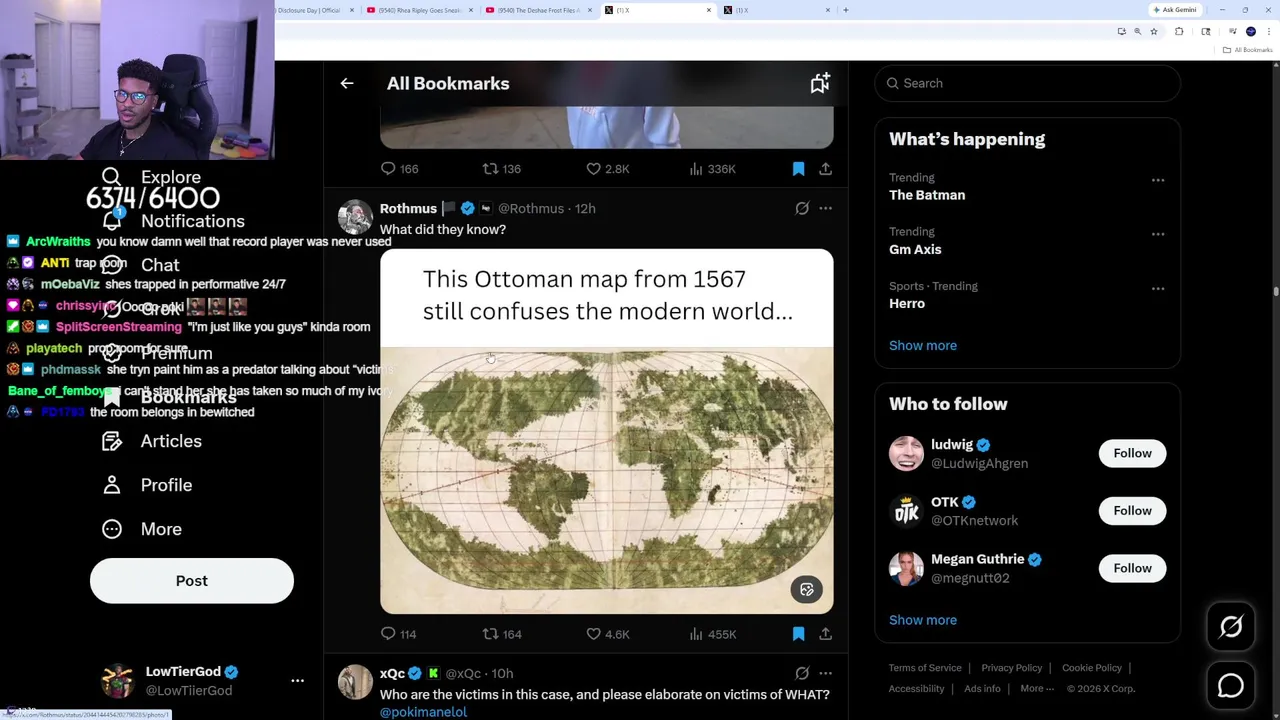Open more options for Herro trend
Screen dimensions: 1280x720
[1158, 288]
